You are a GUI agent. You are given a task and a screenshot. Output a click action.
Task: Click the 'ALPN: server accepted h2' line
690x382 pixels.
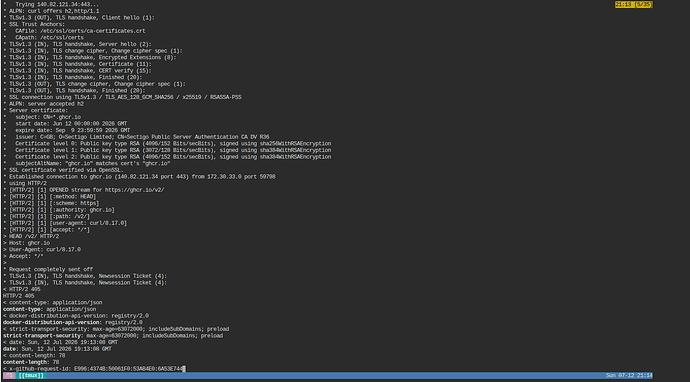[43, 104]
